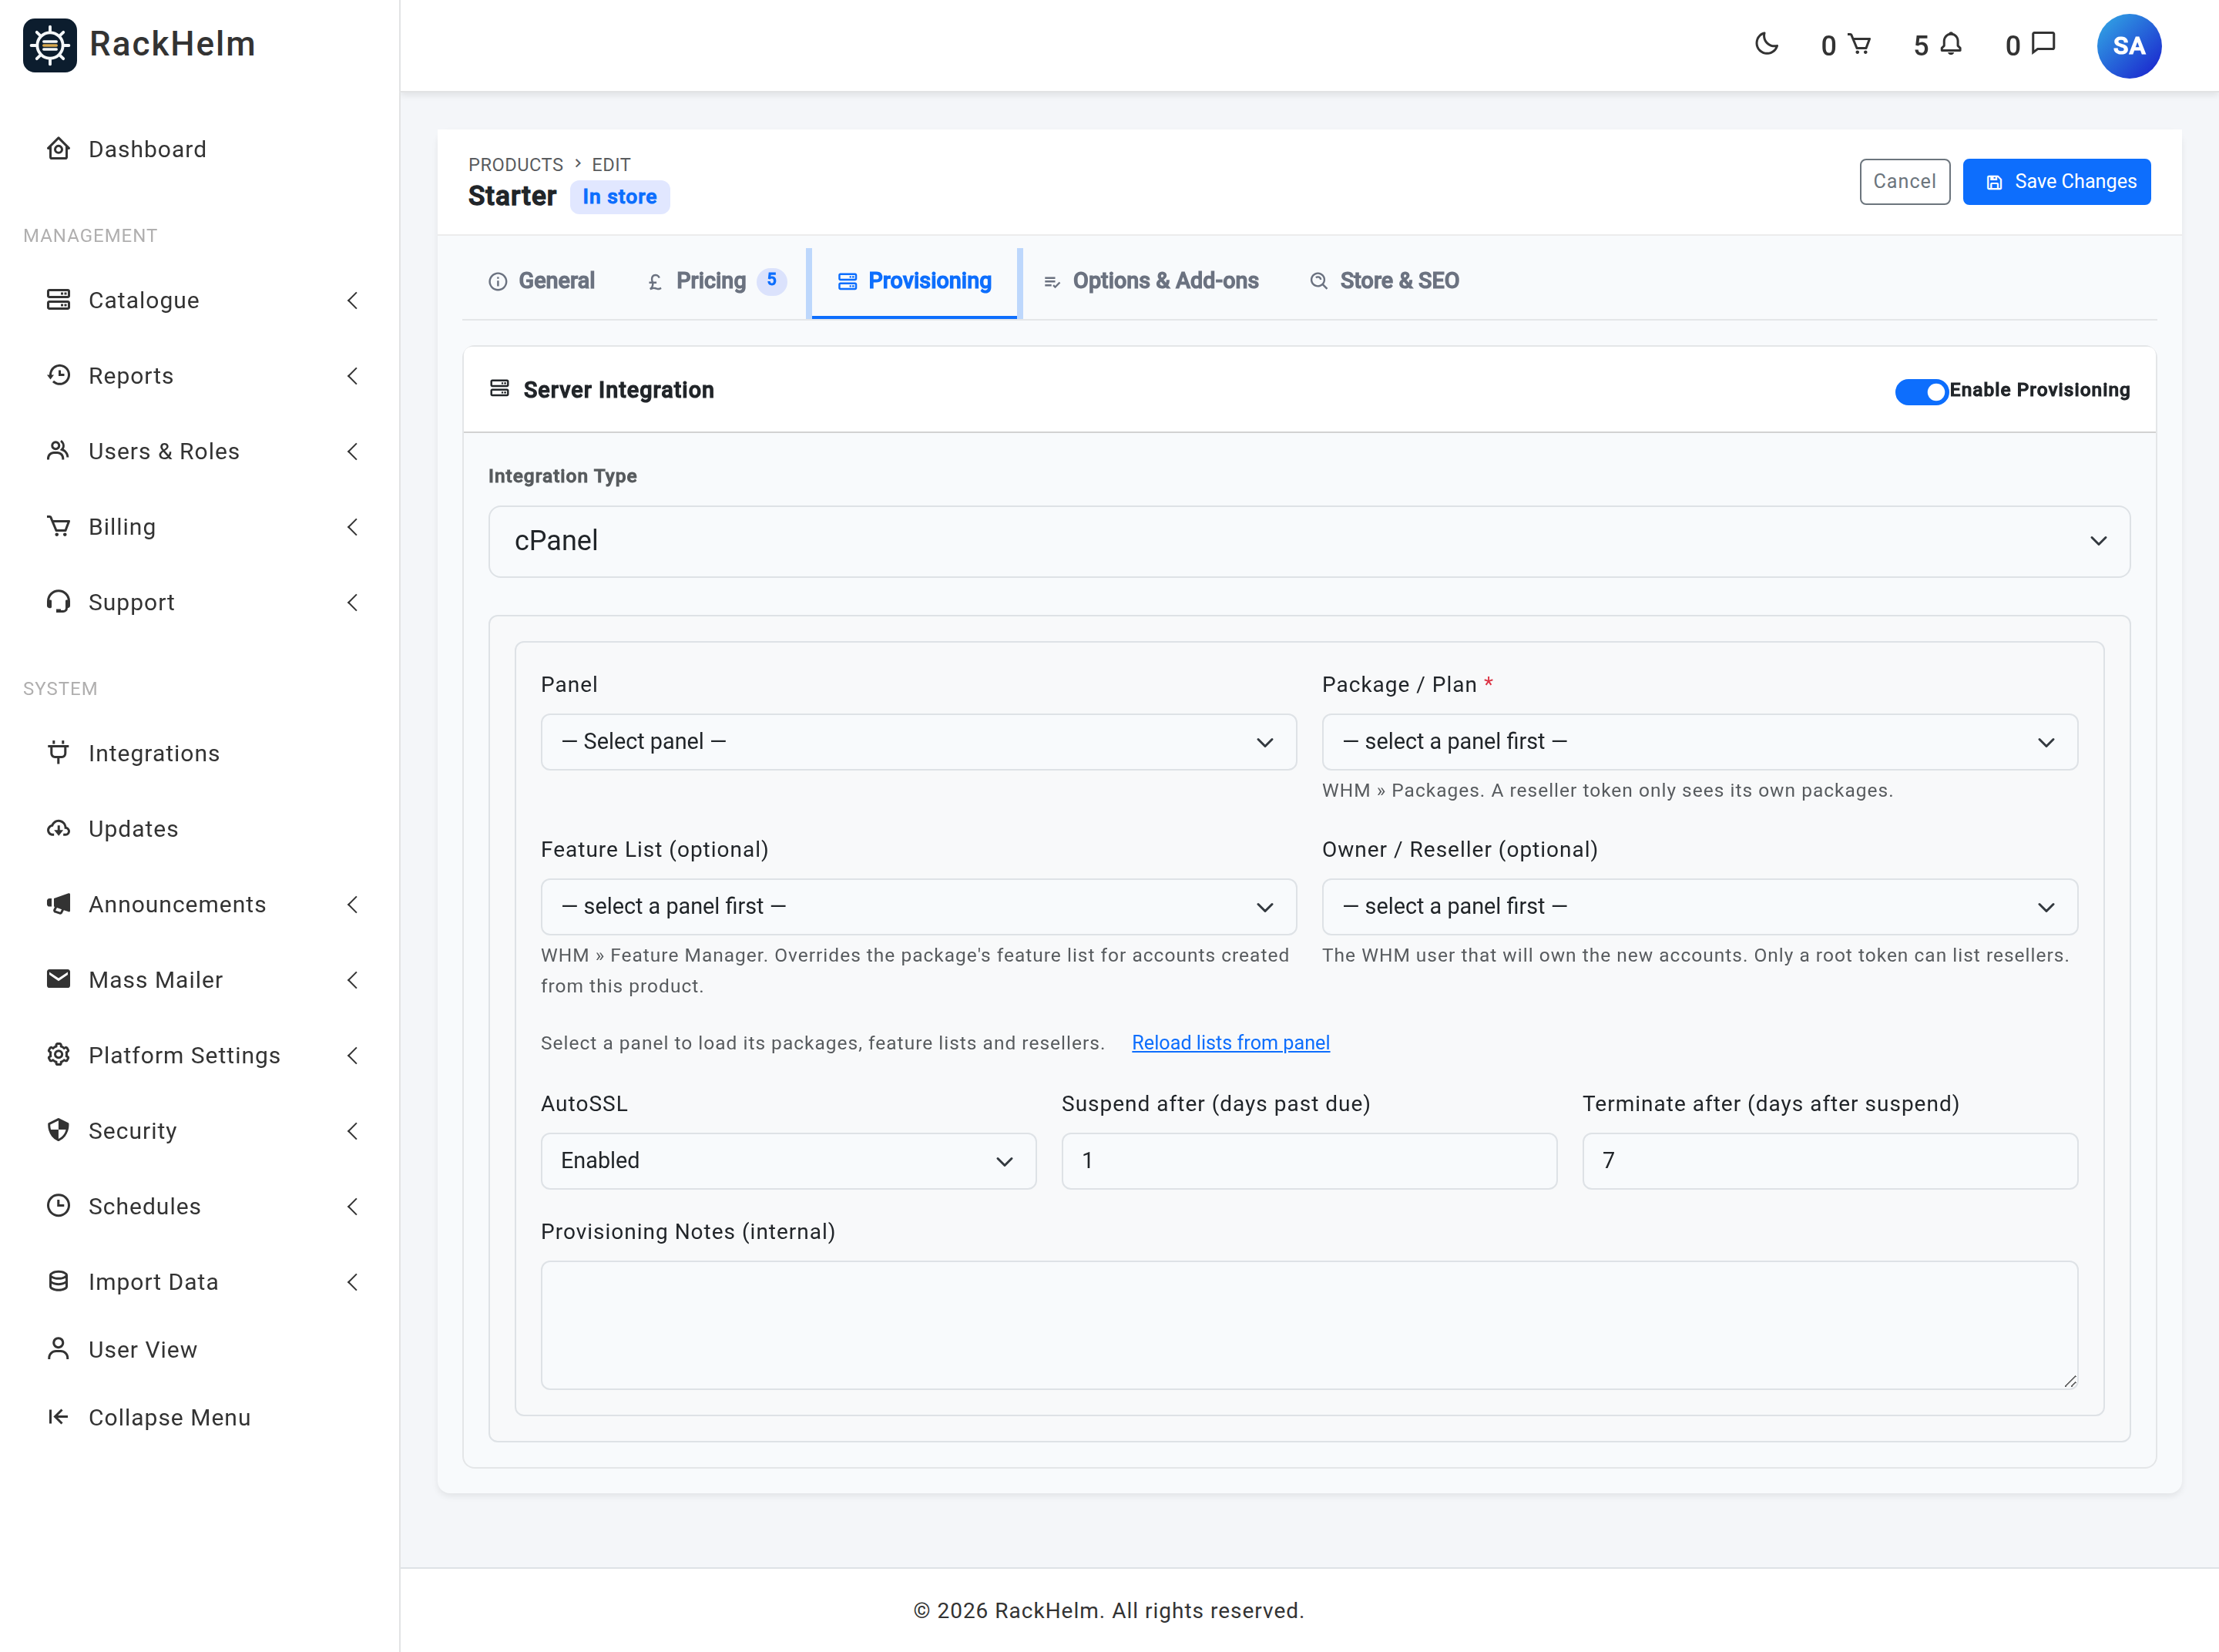Click Suspend after days field
The height and width of the screenshot is (1652, 2219).
[1309, 1161]
